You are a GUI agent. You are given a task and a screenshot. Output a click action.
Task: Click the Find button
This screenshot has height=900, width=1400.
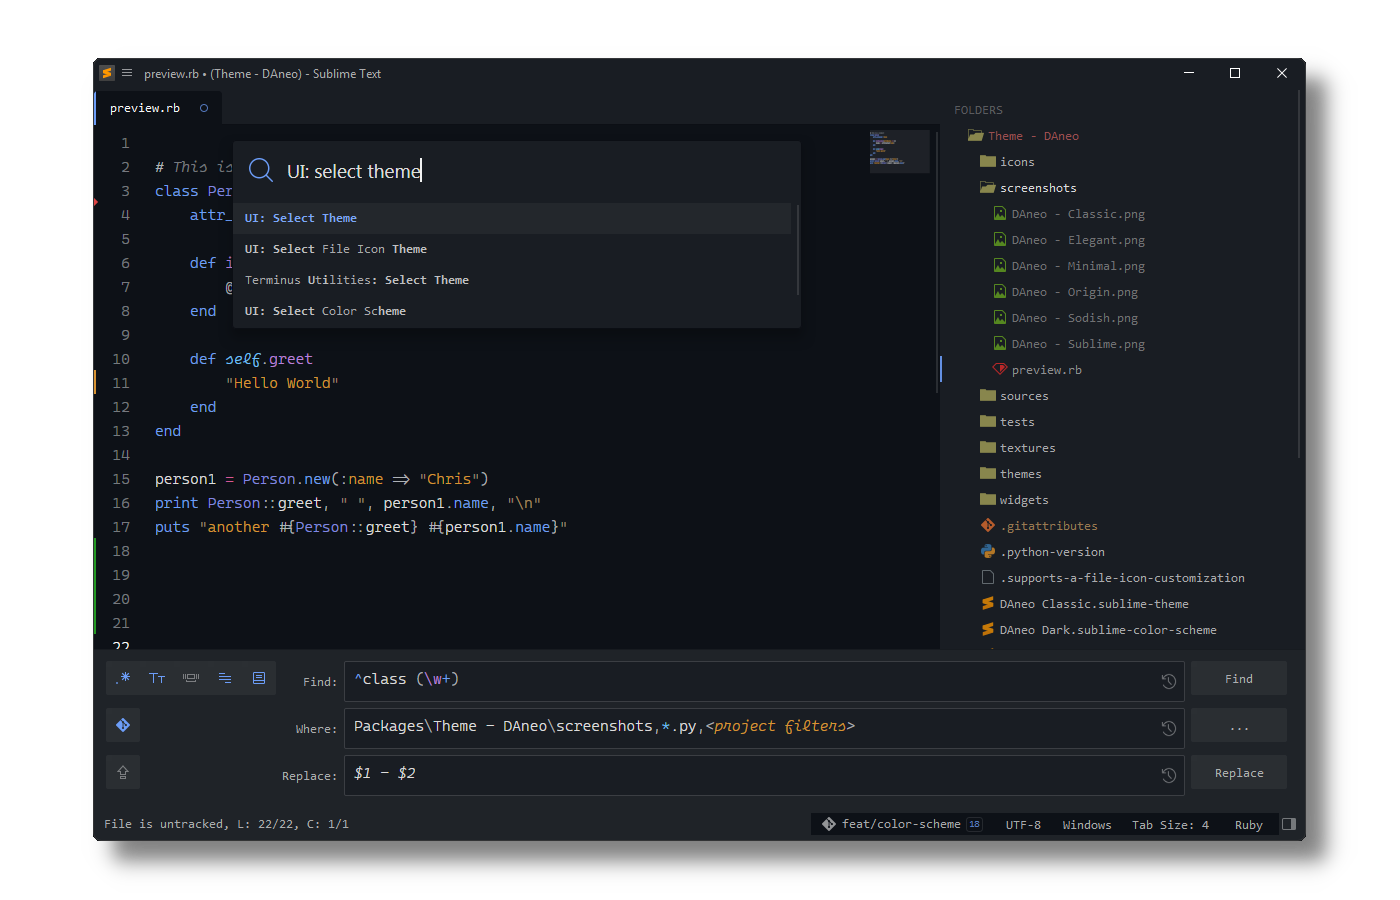(x=1239, y=679)
